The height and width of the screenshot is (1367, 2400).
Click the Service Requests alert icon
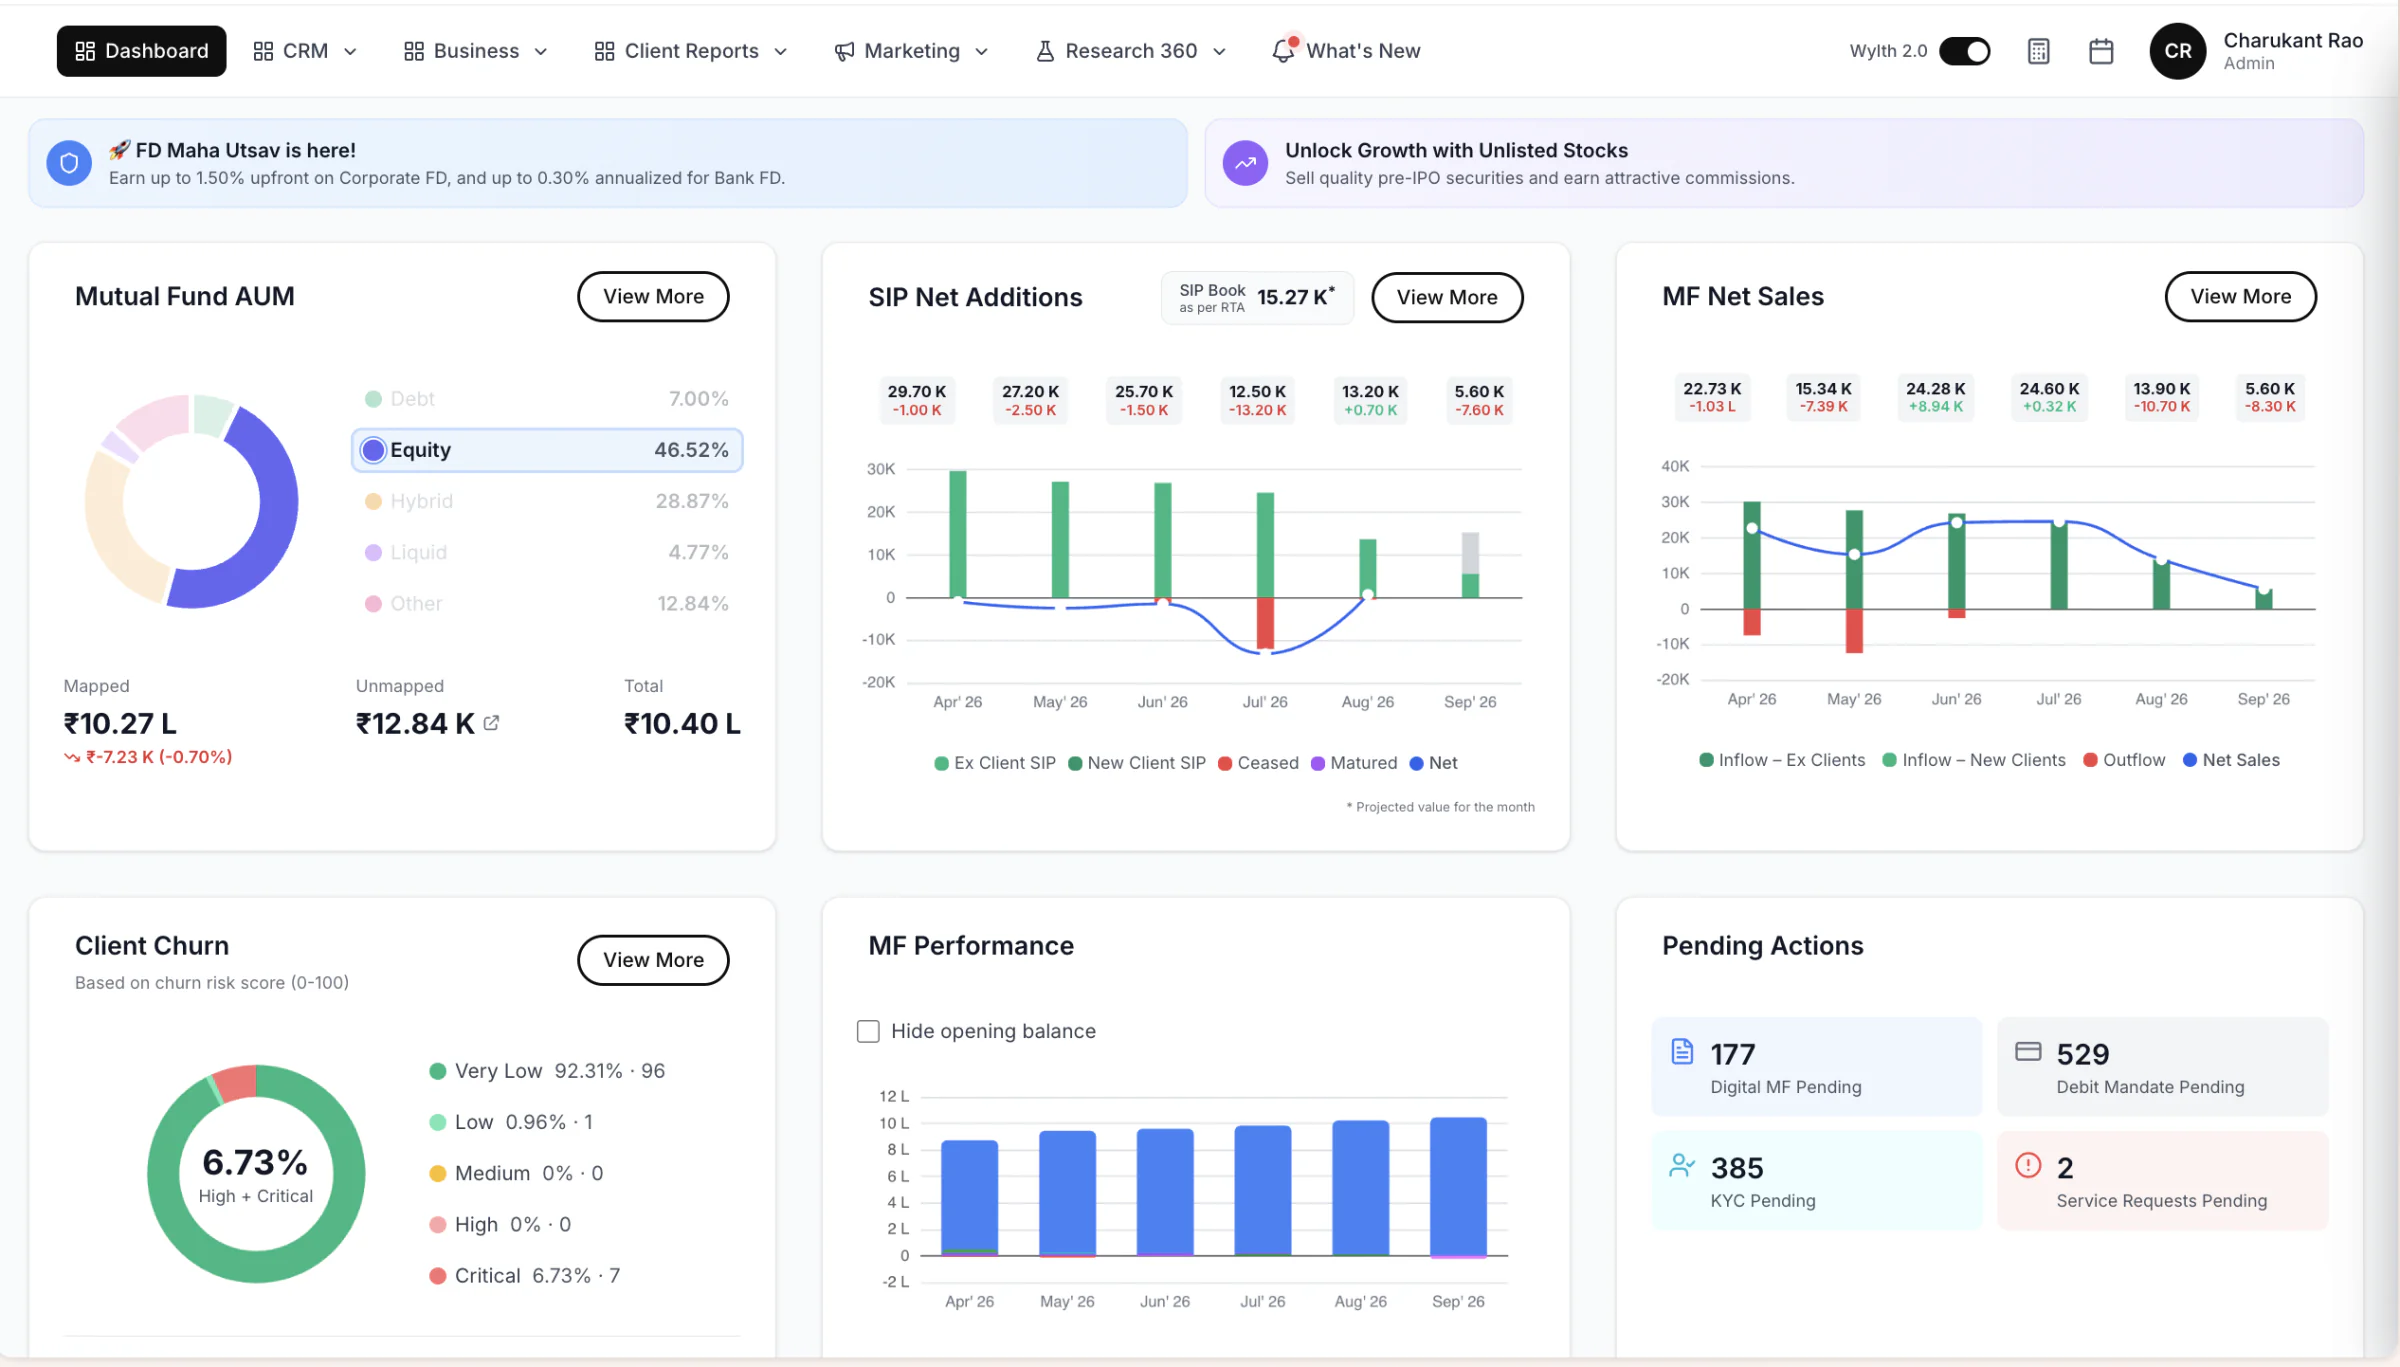click(2028, 1165)
